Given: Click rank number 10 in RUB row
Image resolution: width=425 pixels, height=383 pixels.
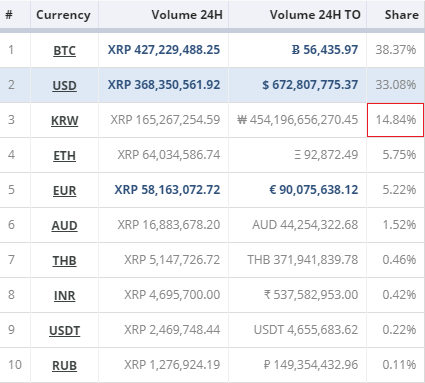Looking at the screenshot, I should pyautogui.click(x=15, y=365).
